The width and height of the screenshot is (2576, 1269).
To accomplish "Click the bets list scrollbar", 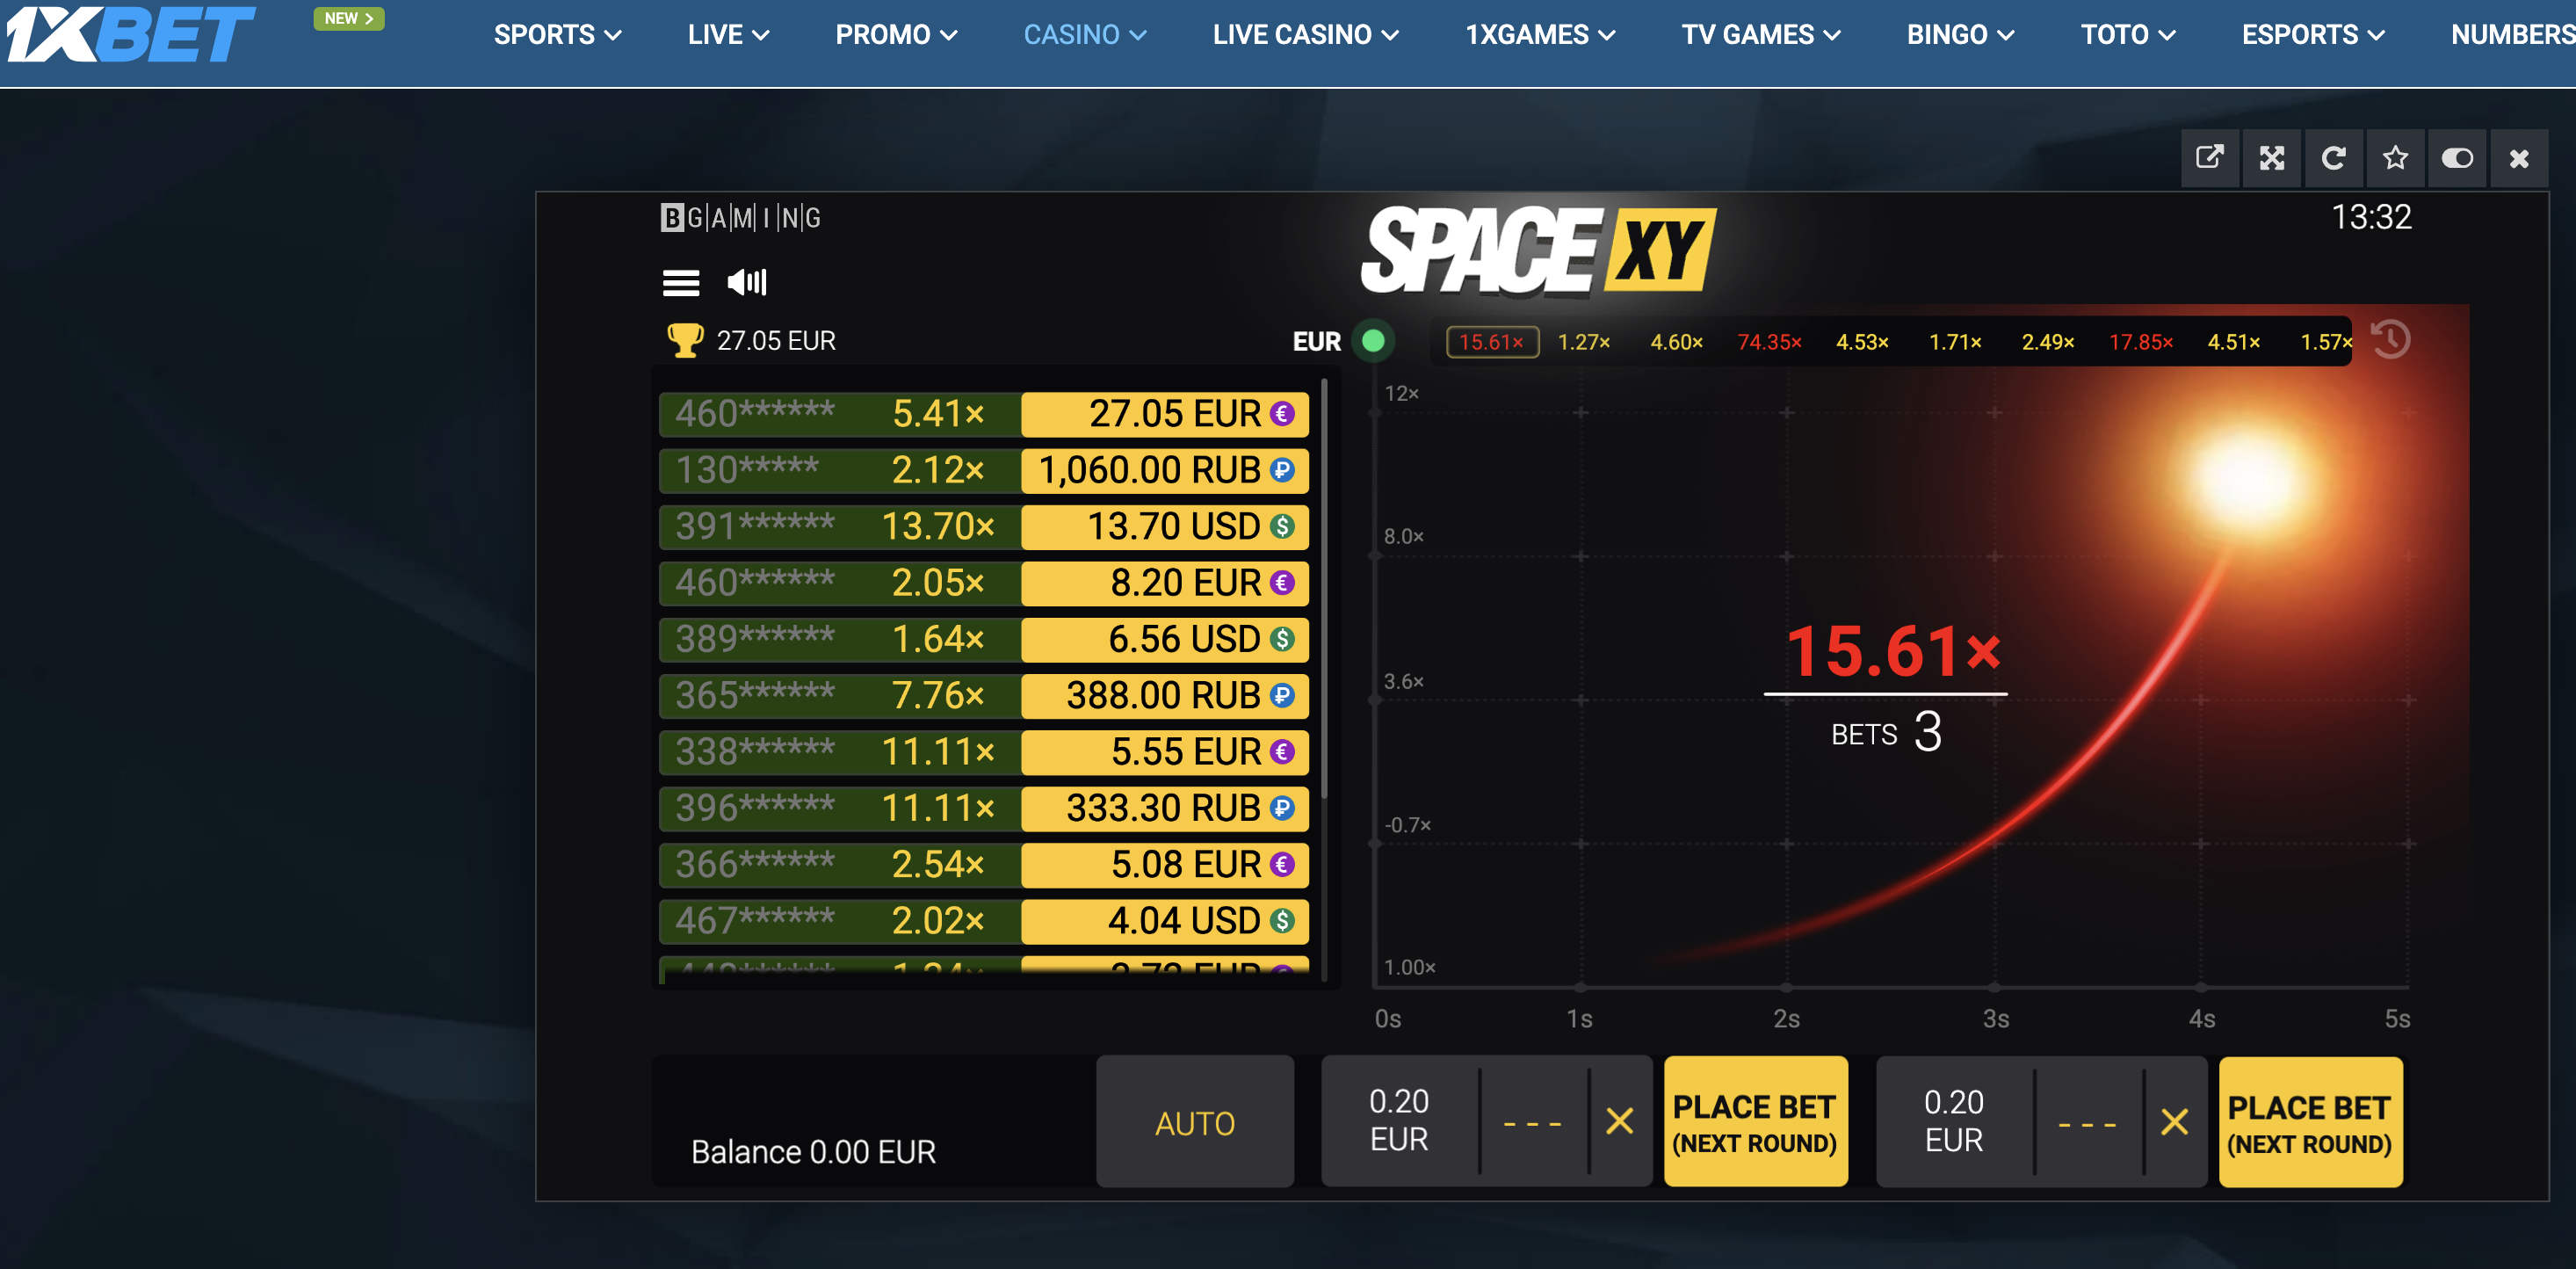I will pyautogui.click(x=1324, y=590).
